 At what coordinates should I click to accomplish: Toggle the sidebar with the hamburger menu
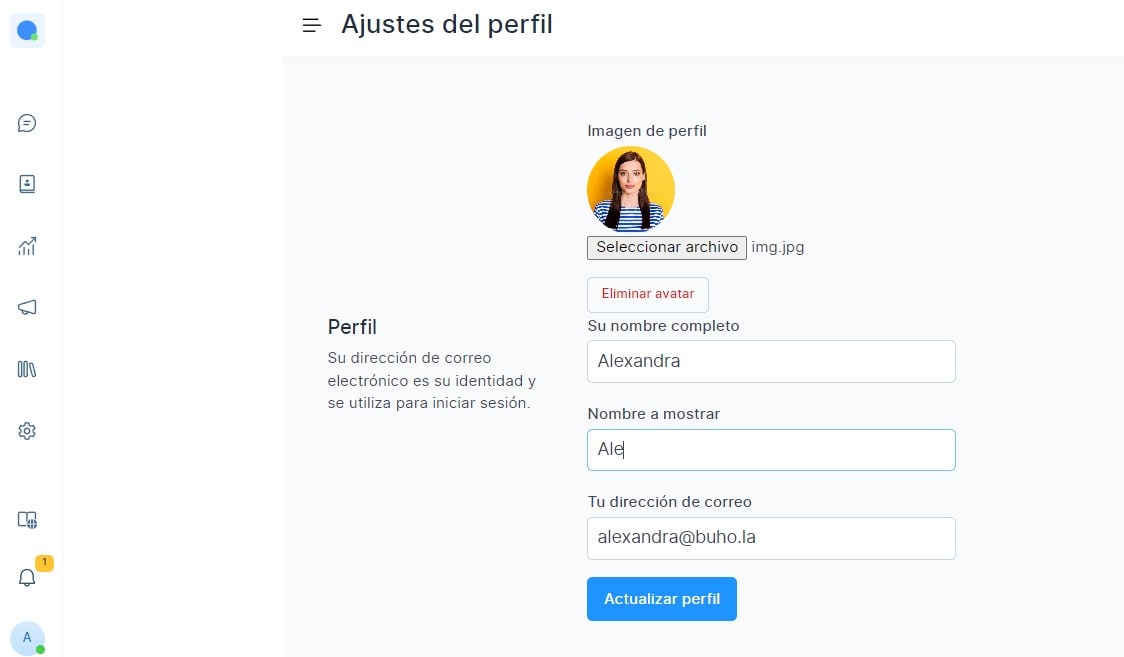311,24
